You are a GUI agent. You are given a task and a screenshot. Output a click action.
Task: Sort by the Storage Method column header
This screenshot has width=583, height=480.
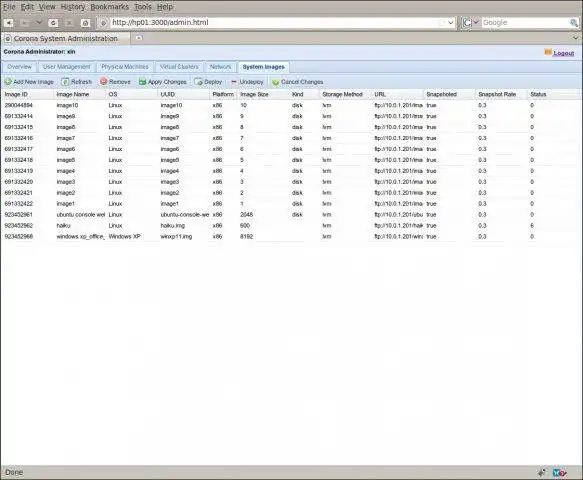pos(346,94)
